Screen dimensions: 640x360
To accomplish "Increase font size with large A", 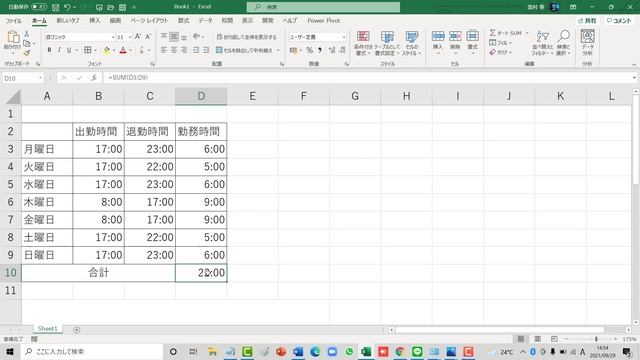I will pos(138,37).
